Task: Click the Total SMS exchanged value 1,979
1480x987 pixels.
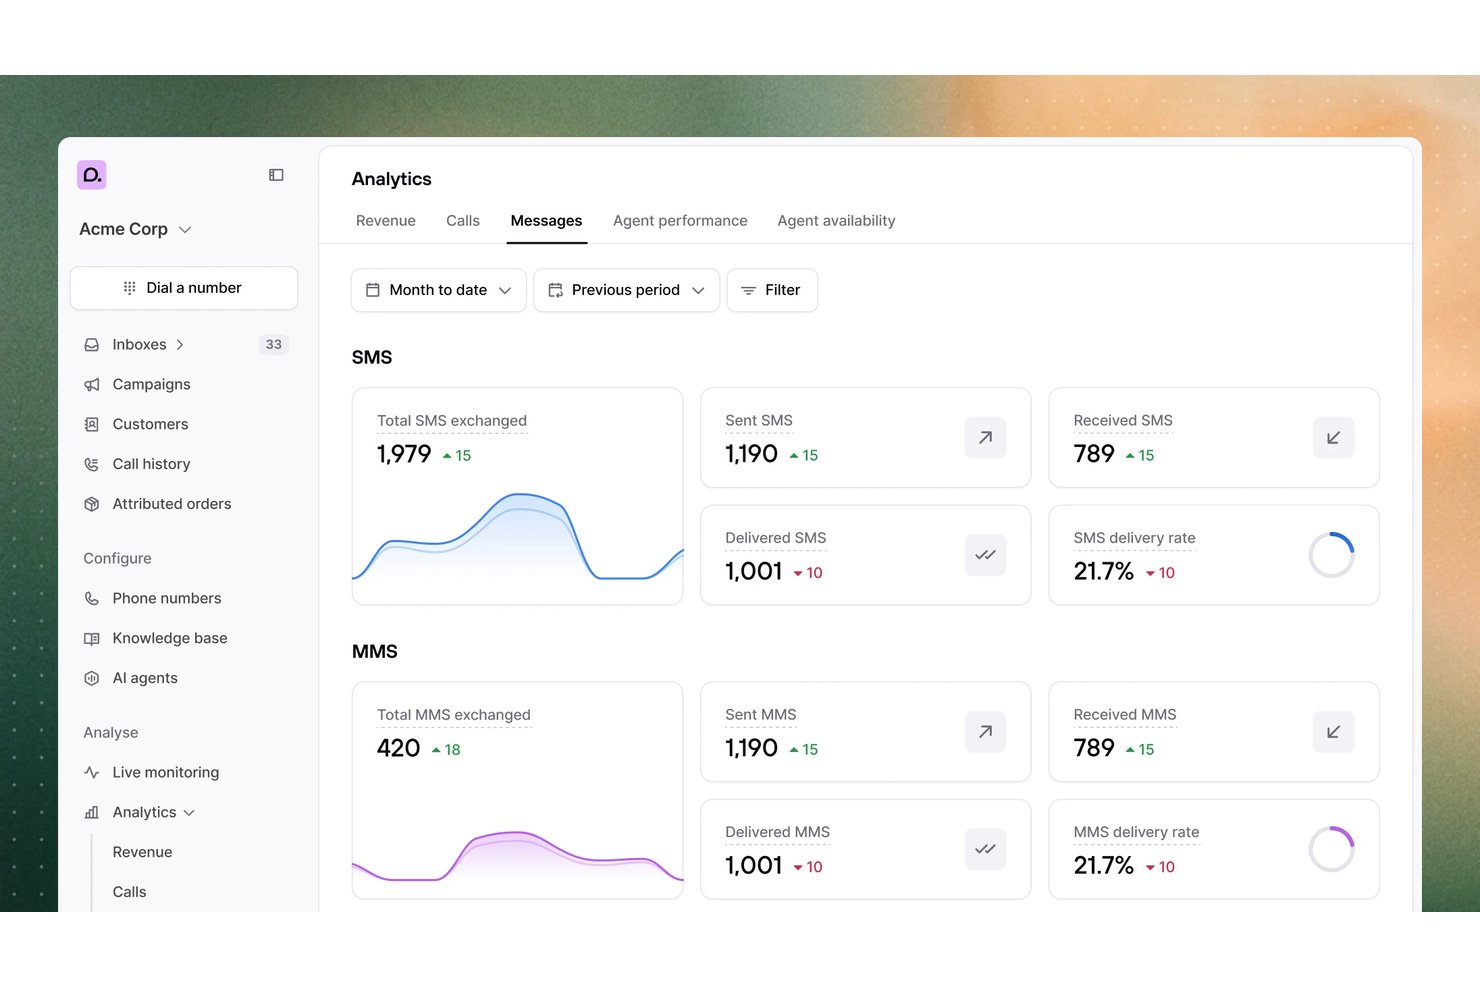Action: (404, 455)
